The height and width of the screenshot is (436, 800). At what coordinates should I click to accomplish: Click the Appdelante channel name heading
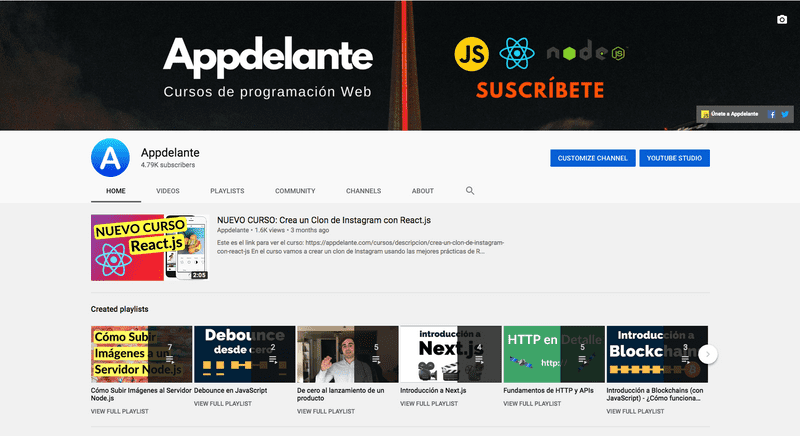pyautogui.click(x=170, y=152)
